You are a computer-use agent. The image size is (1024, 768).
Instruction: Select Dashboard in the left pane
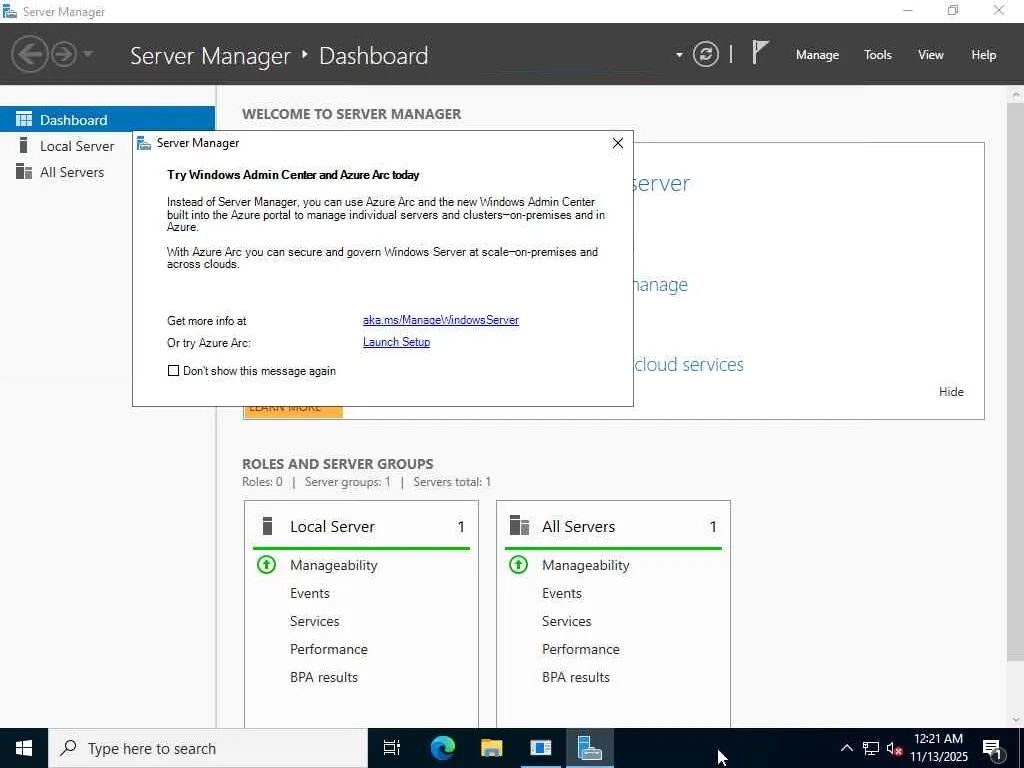click(x=107, y=120)
